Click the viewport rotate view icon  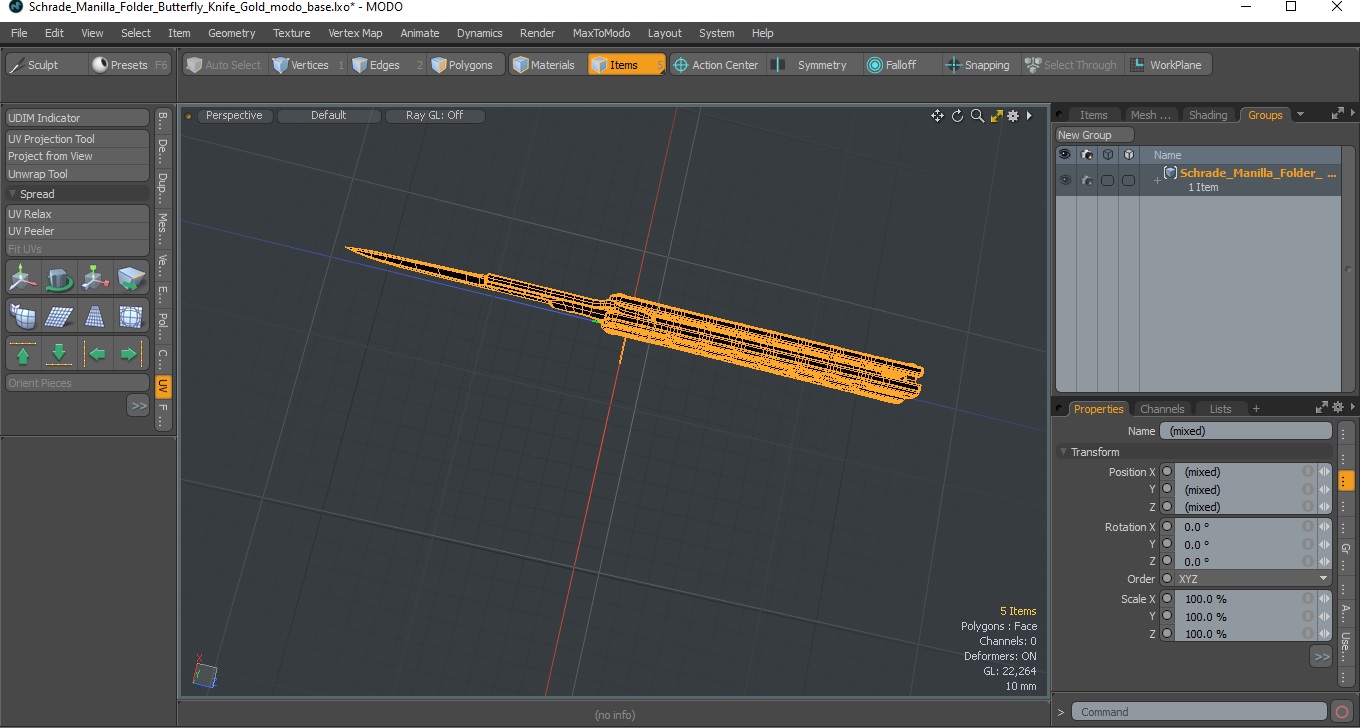(957, 116)
